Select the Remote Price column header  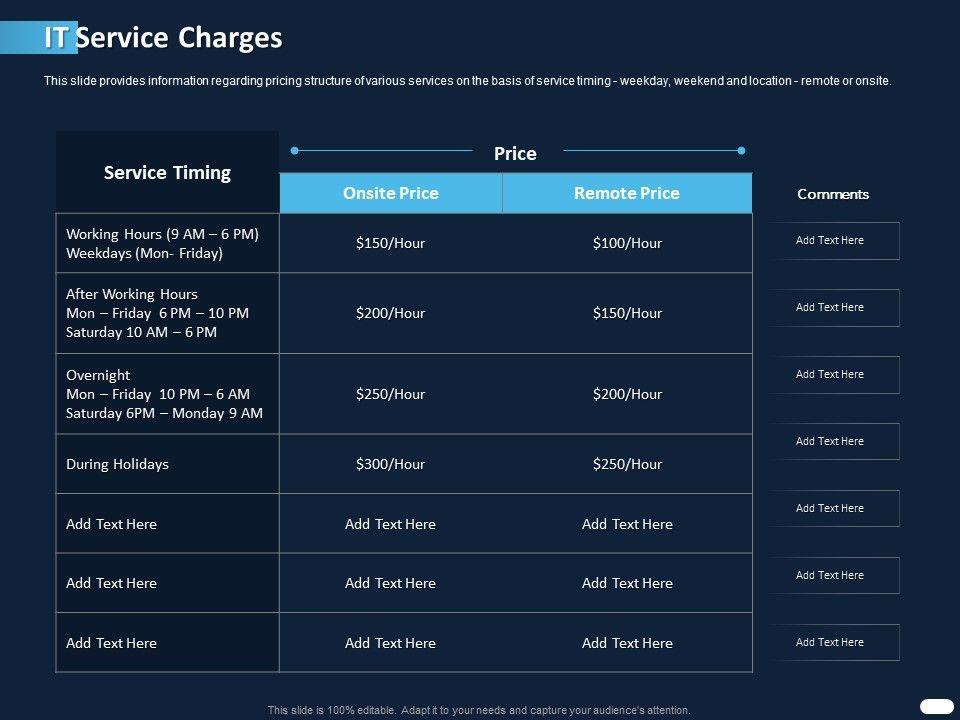click(626, 193)
